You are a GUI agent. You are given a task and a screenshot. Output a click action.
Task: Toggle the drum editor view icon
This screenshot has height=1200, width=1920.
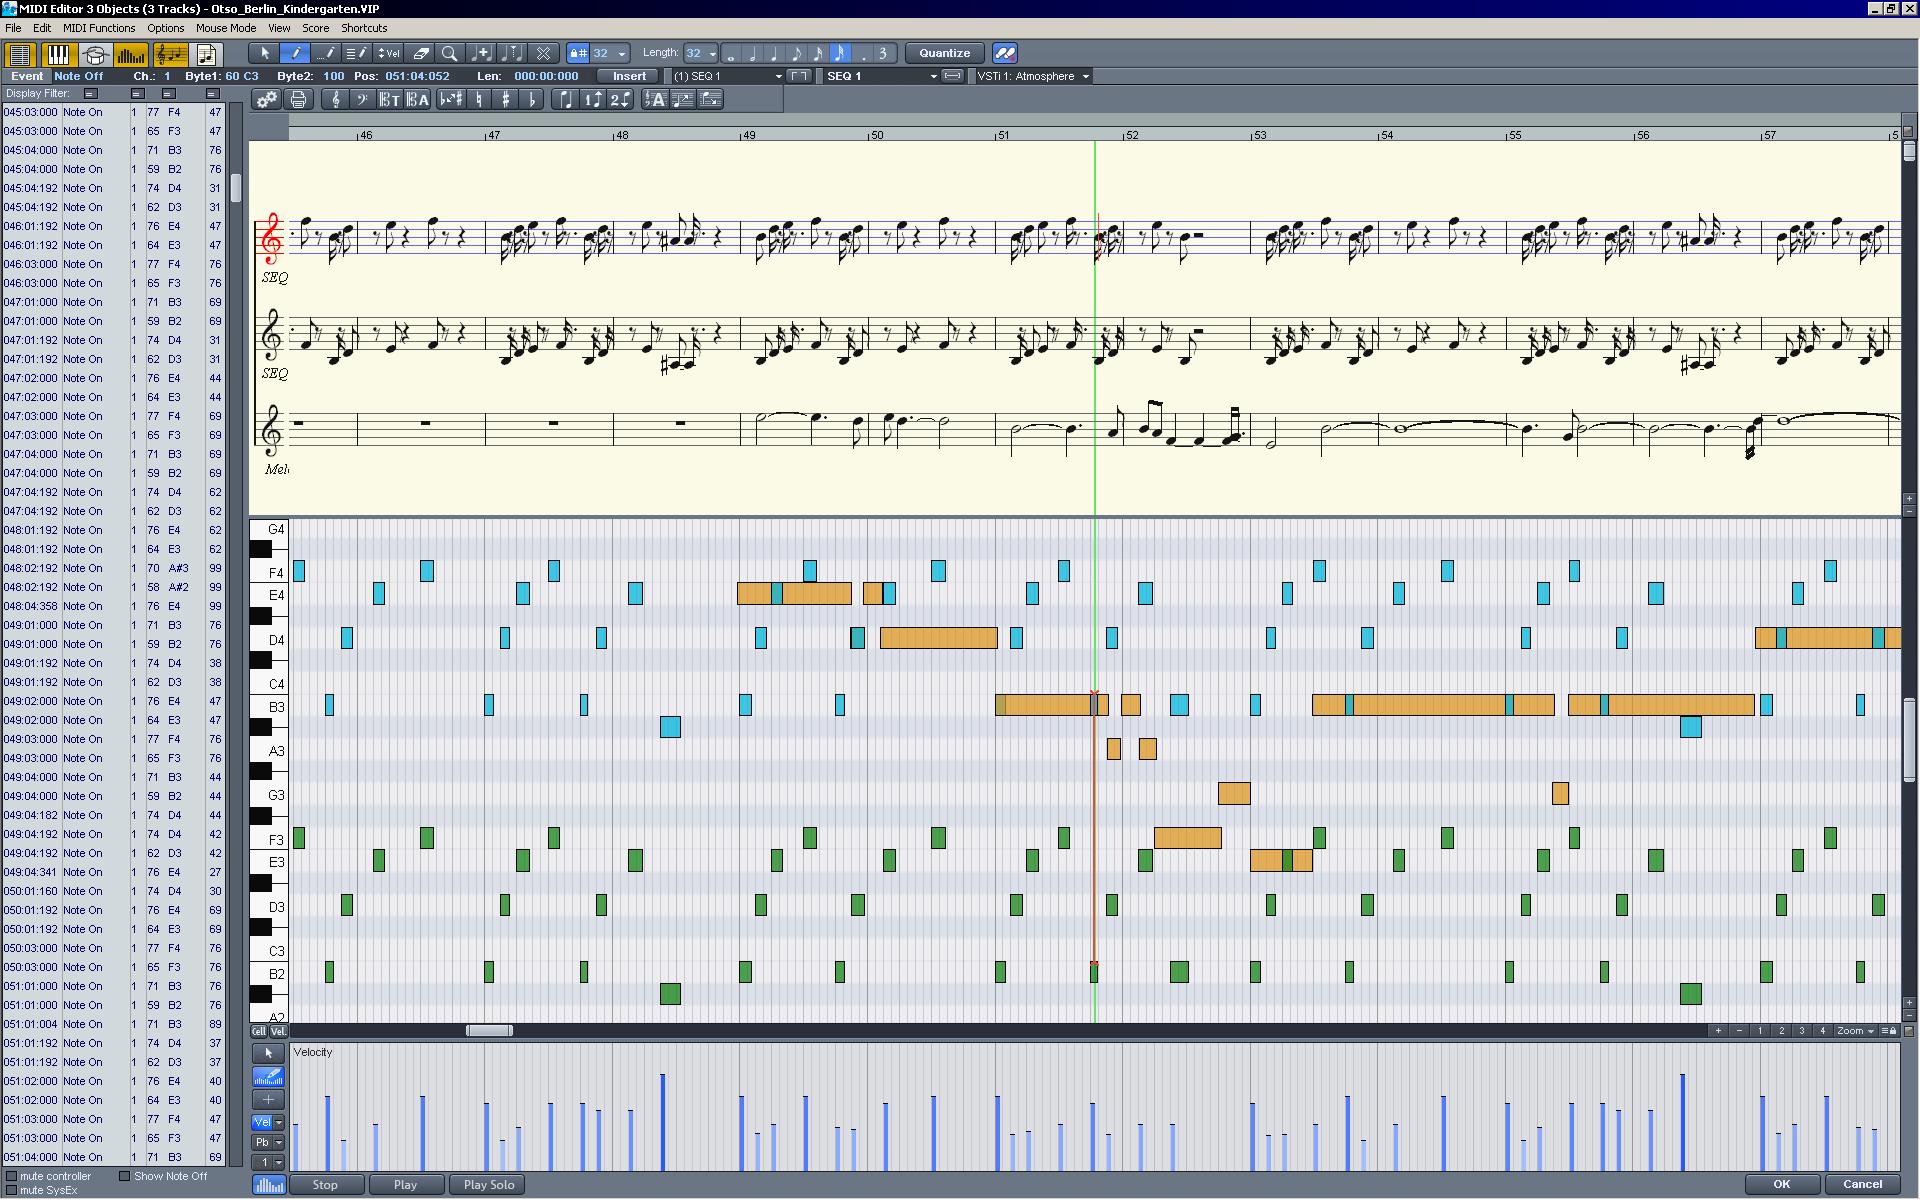coord(95,54)
